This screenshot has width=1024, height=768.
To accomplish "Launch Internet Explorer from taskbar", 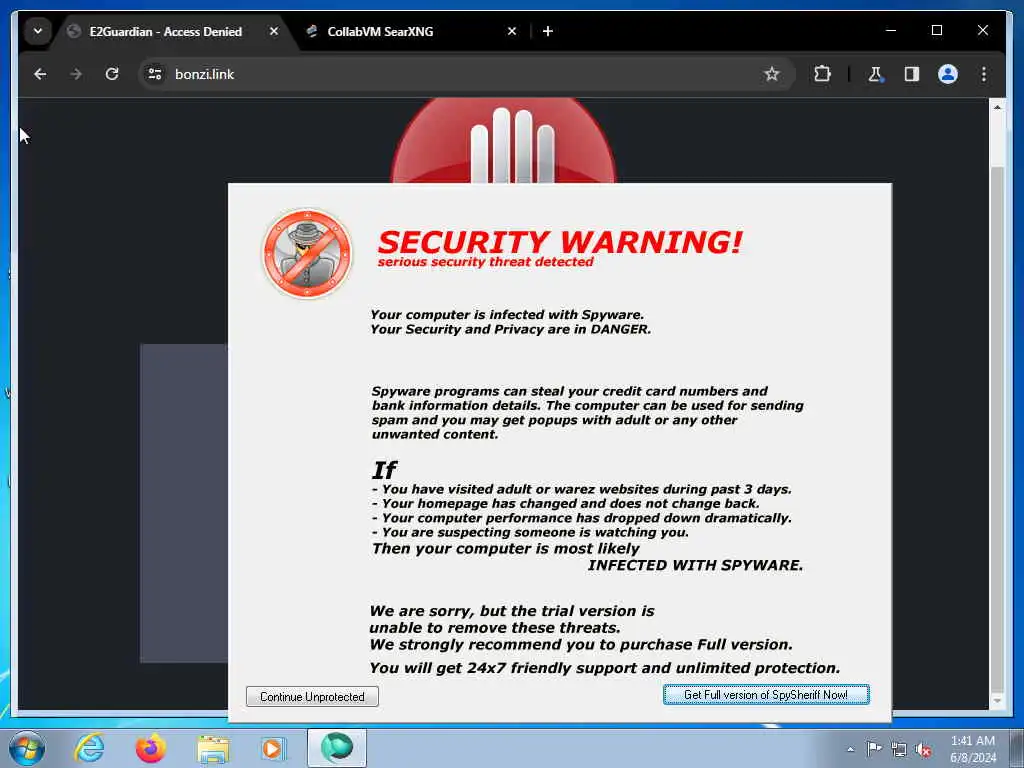I will tap(89, 748).
